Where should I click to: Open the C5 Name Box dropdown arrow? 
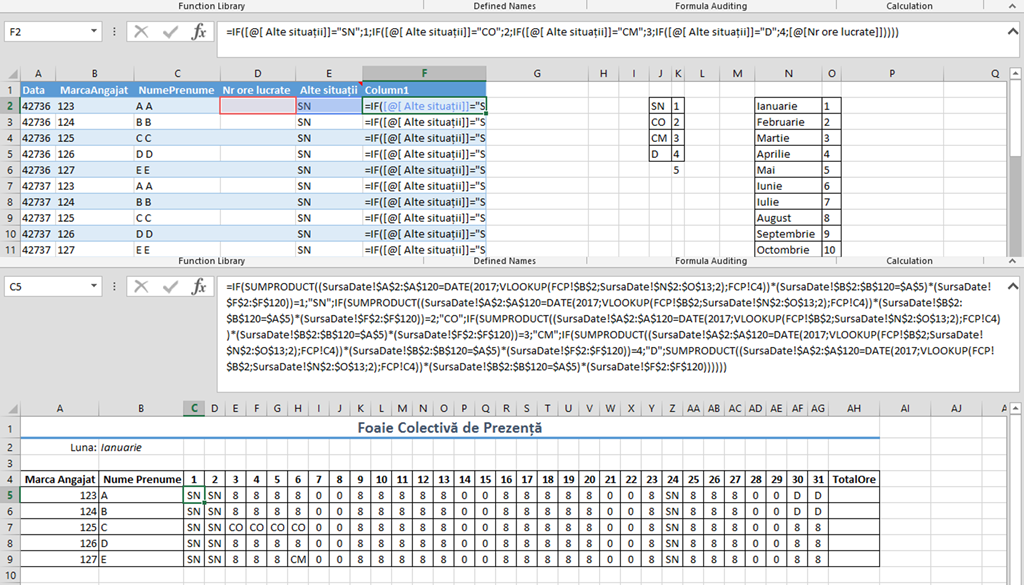(x=94, y=287)
